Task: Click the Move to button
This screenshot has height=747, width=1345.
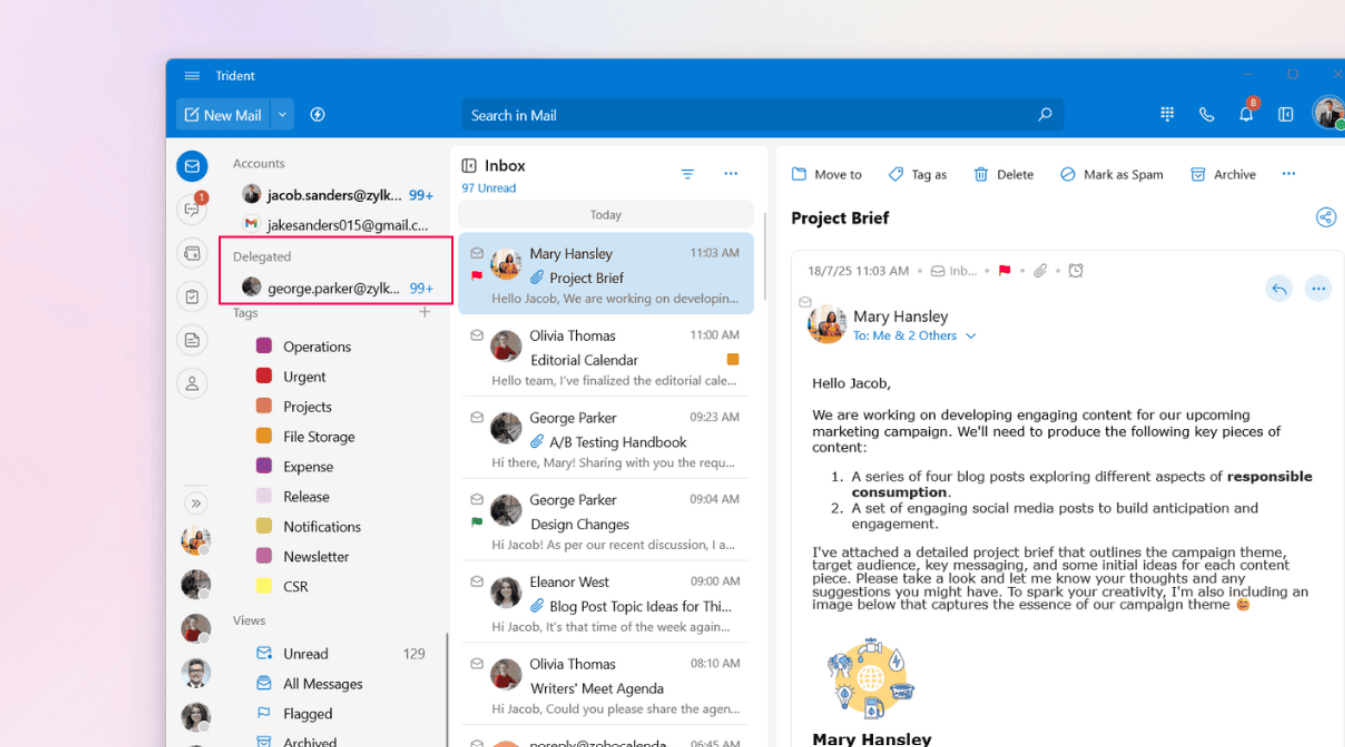Action: (x=826, y=174)
